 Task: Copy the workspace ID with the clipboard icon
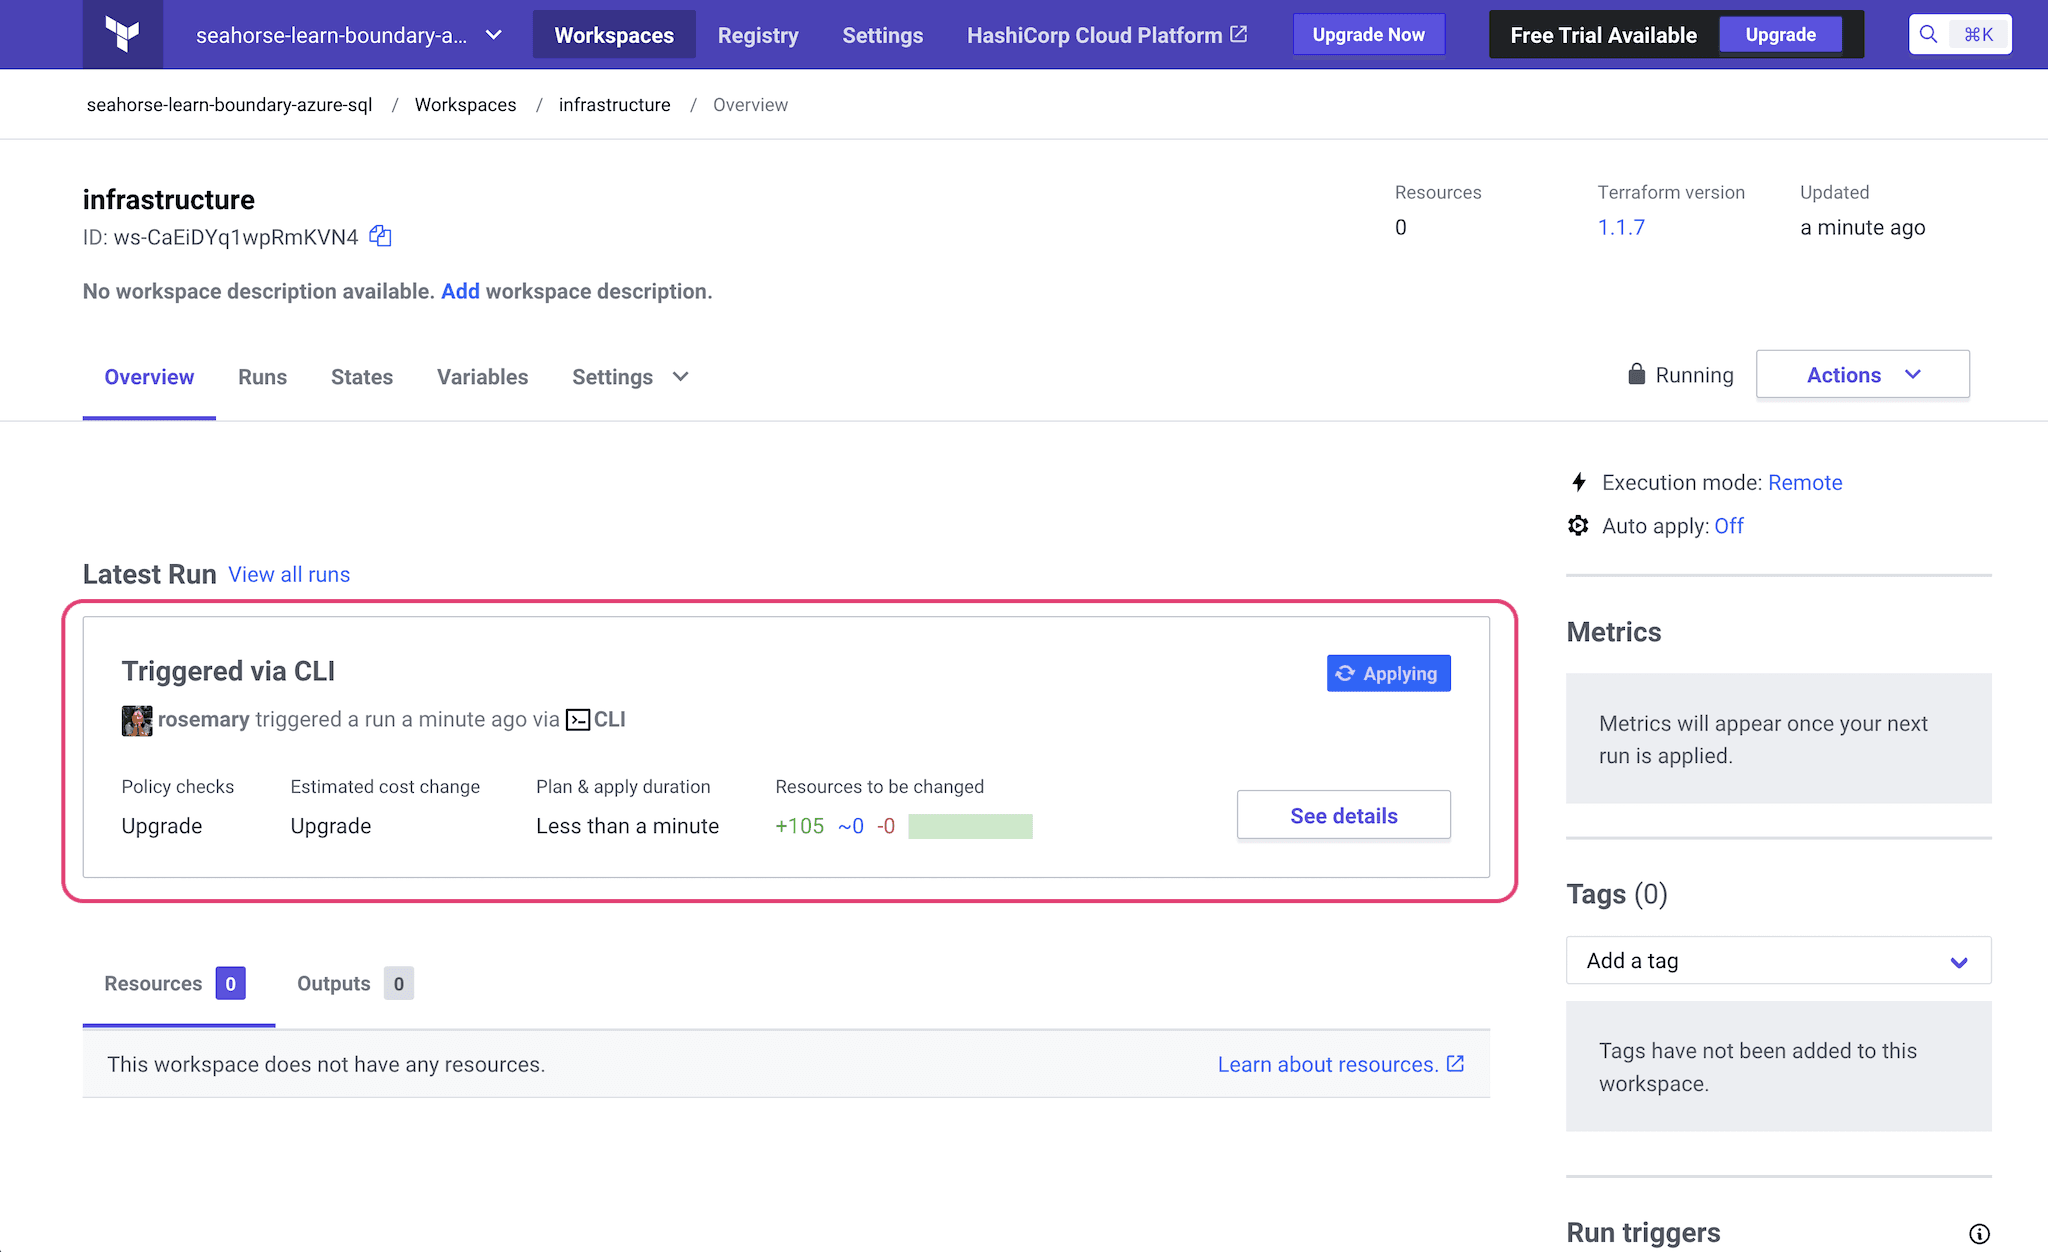[x=380, y=236]
